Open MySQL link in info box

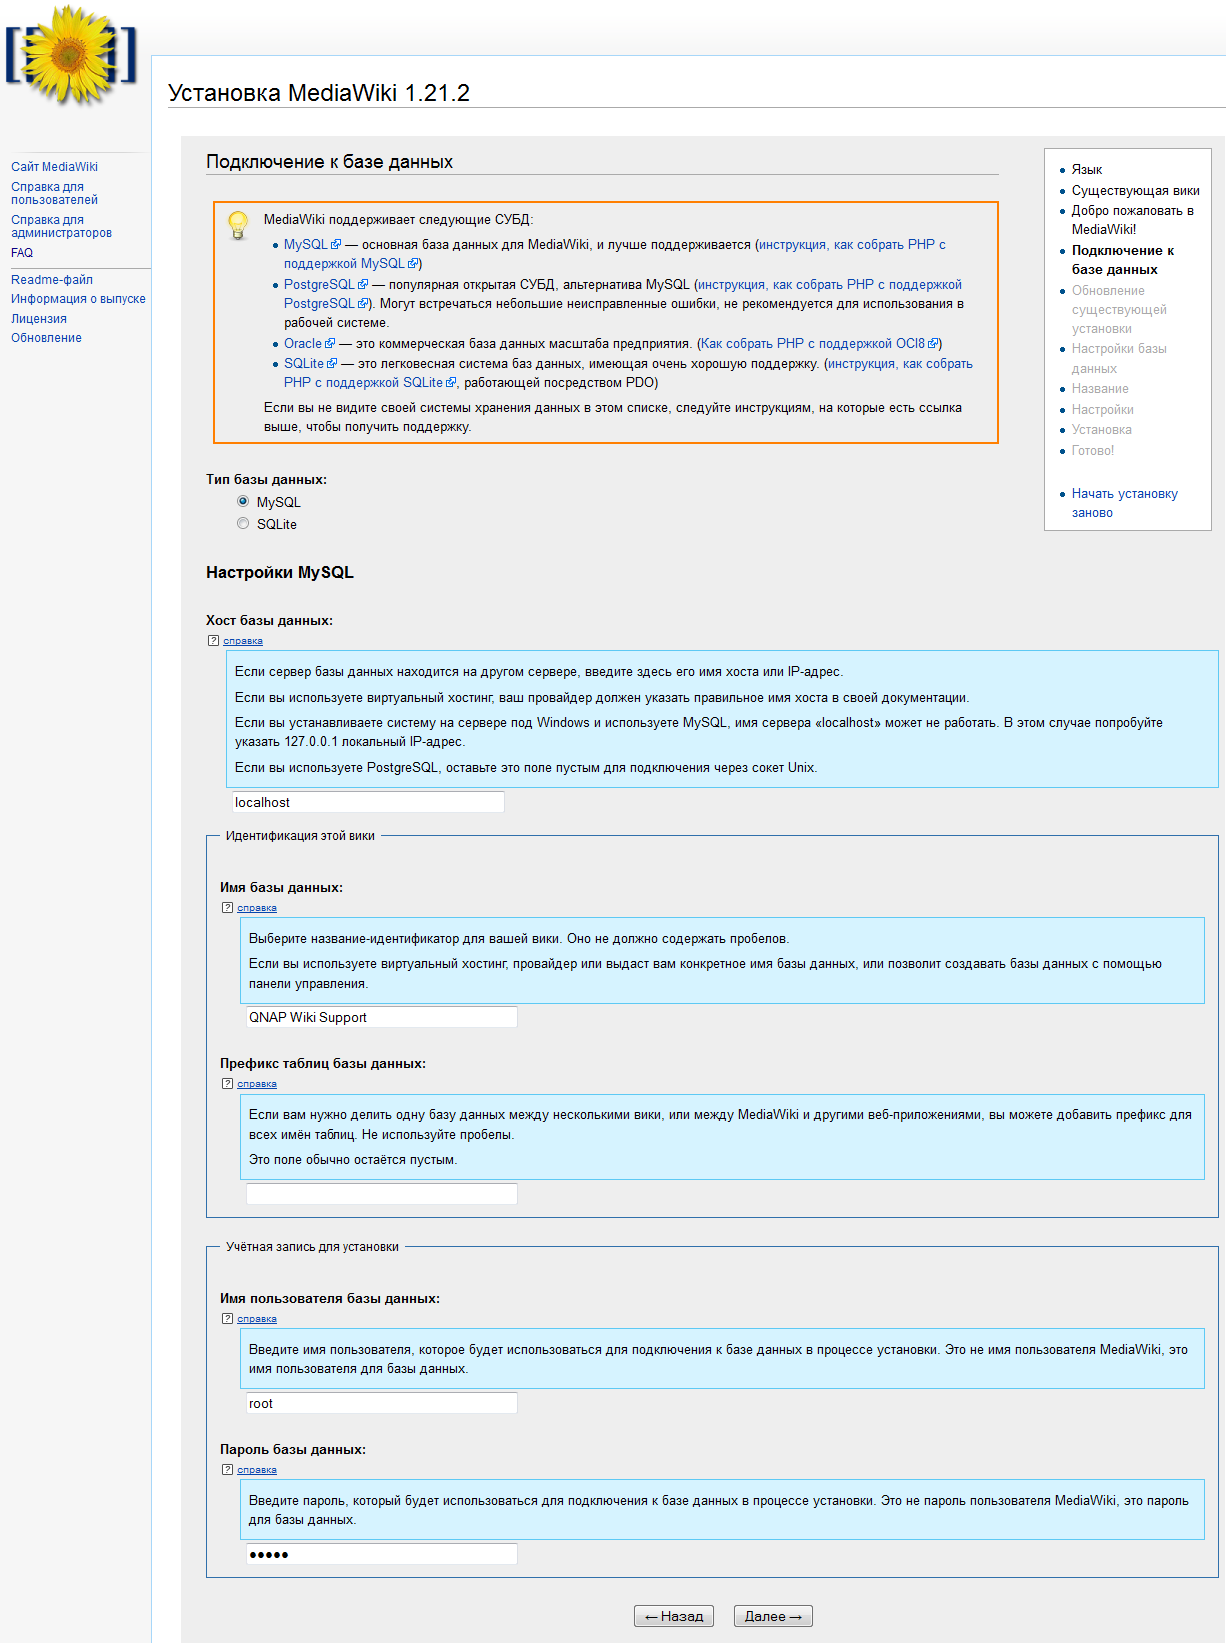click(x=312, y=244)
